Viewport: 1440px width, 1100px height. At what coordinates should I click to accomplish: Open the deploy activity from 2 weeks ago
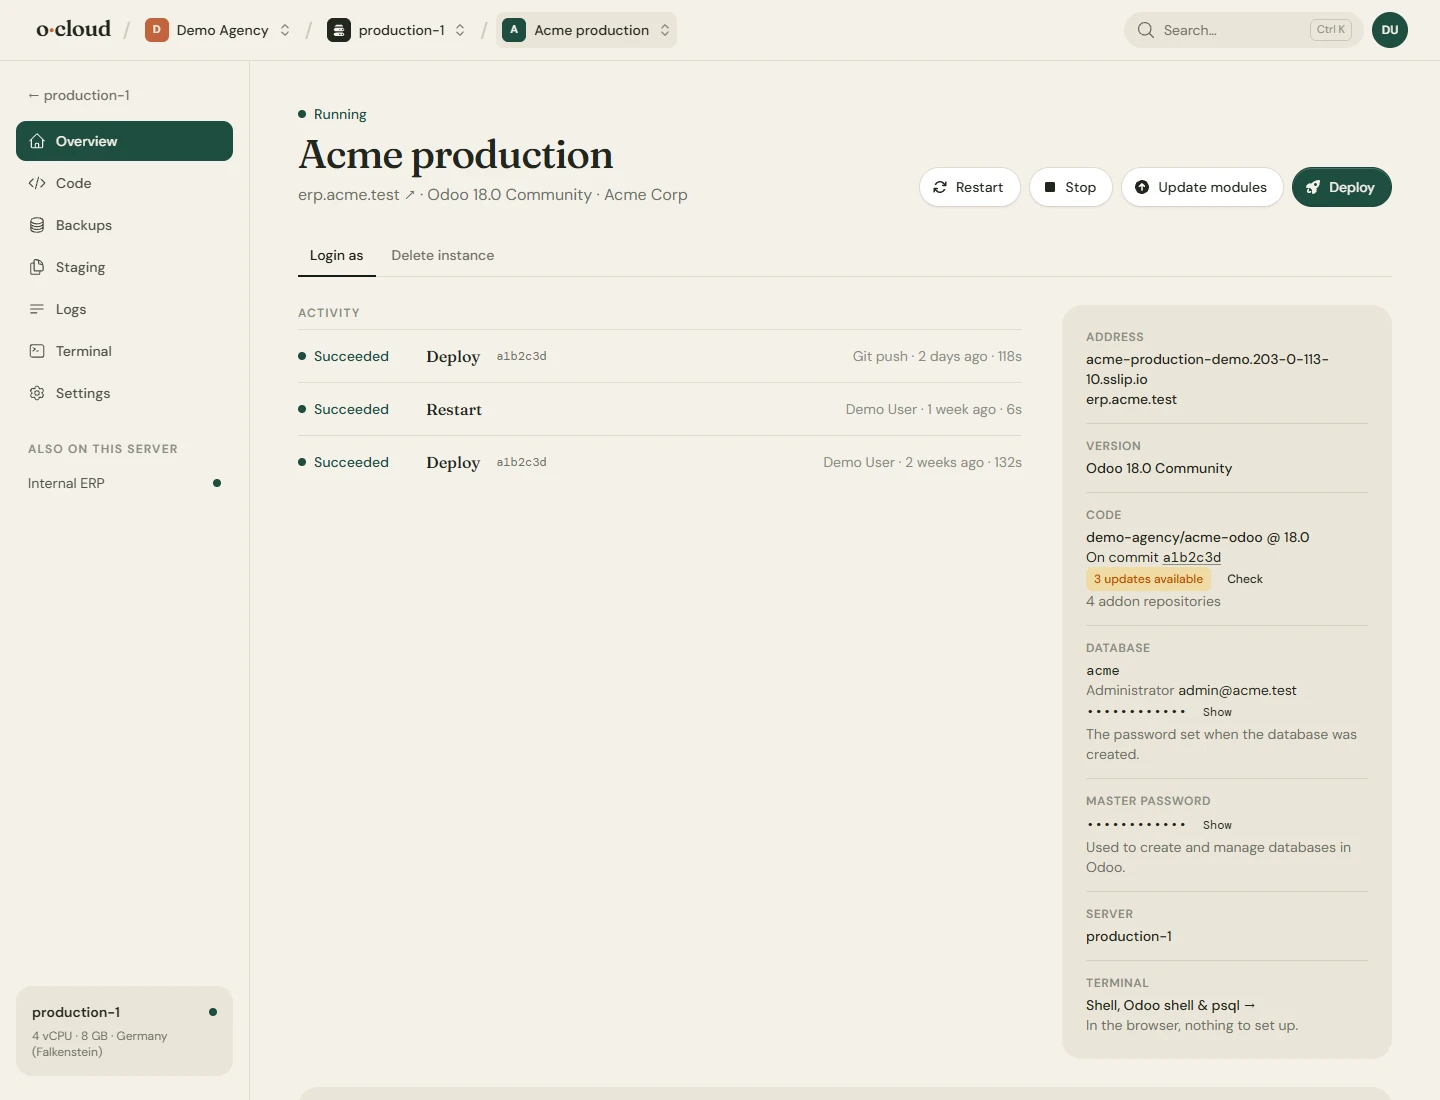pyautogui.click(x=660, y=462)
